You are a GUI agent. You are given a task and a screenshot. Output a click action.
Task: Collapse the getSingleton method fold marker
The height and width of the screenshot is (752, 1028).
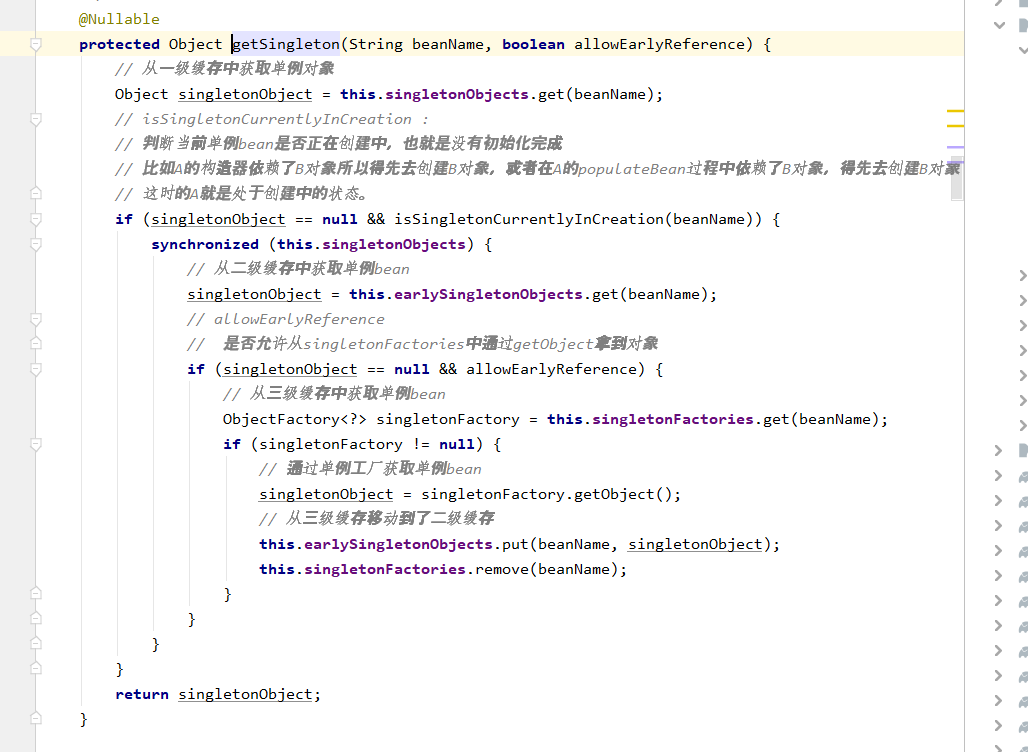(36, 45)
